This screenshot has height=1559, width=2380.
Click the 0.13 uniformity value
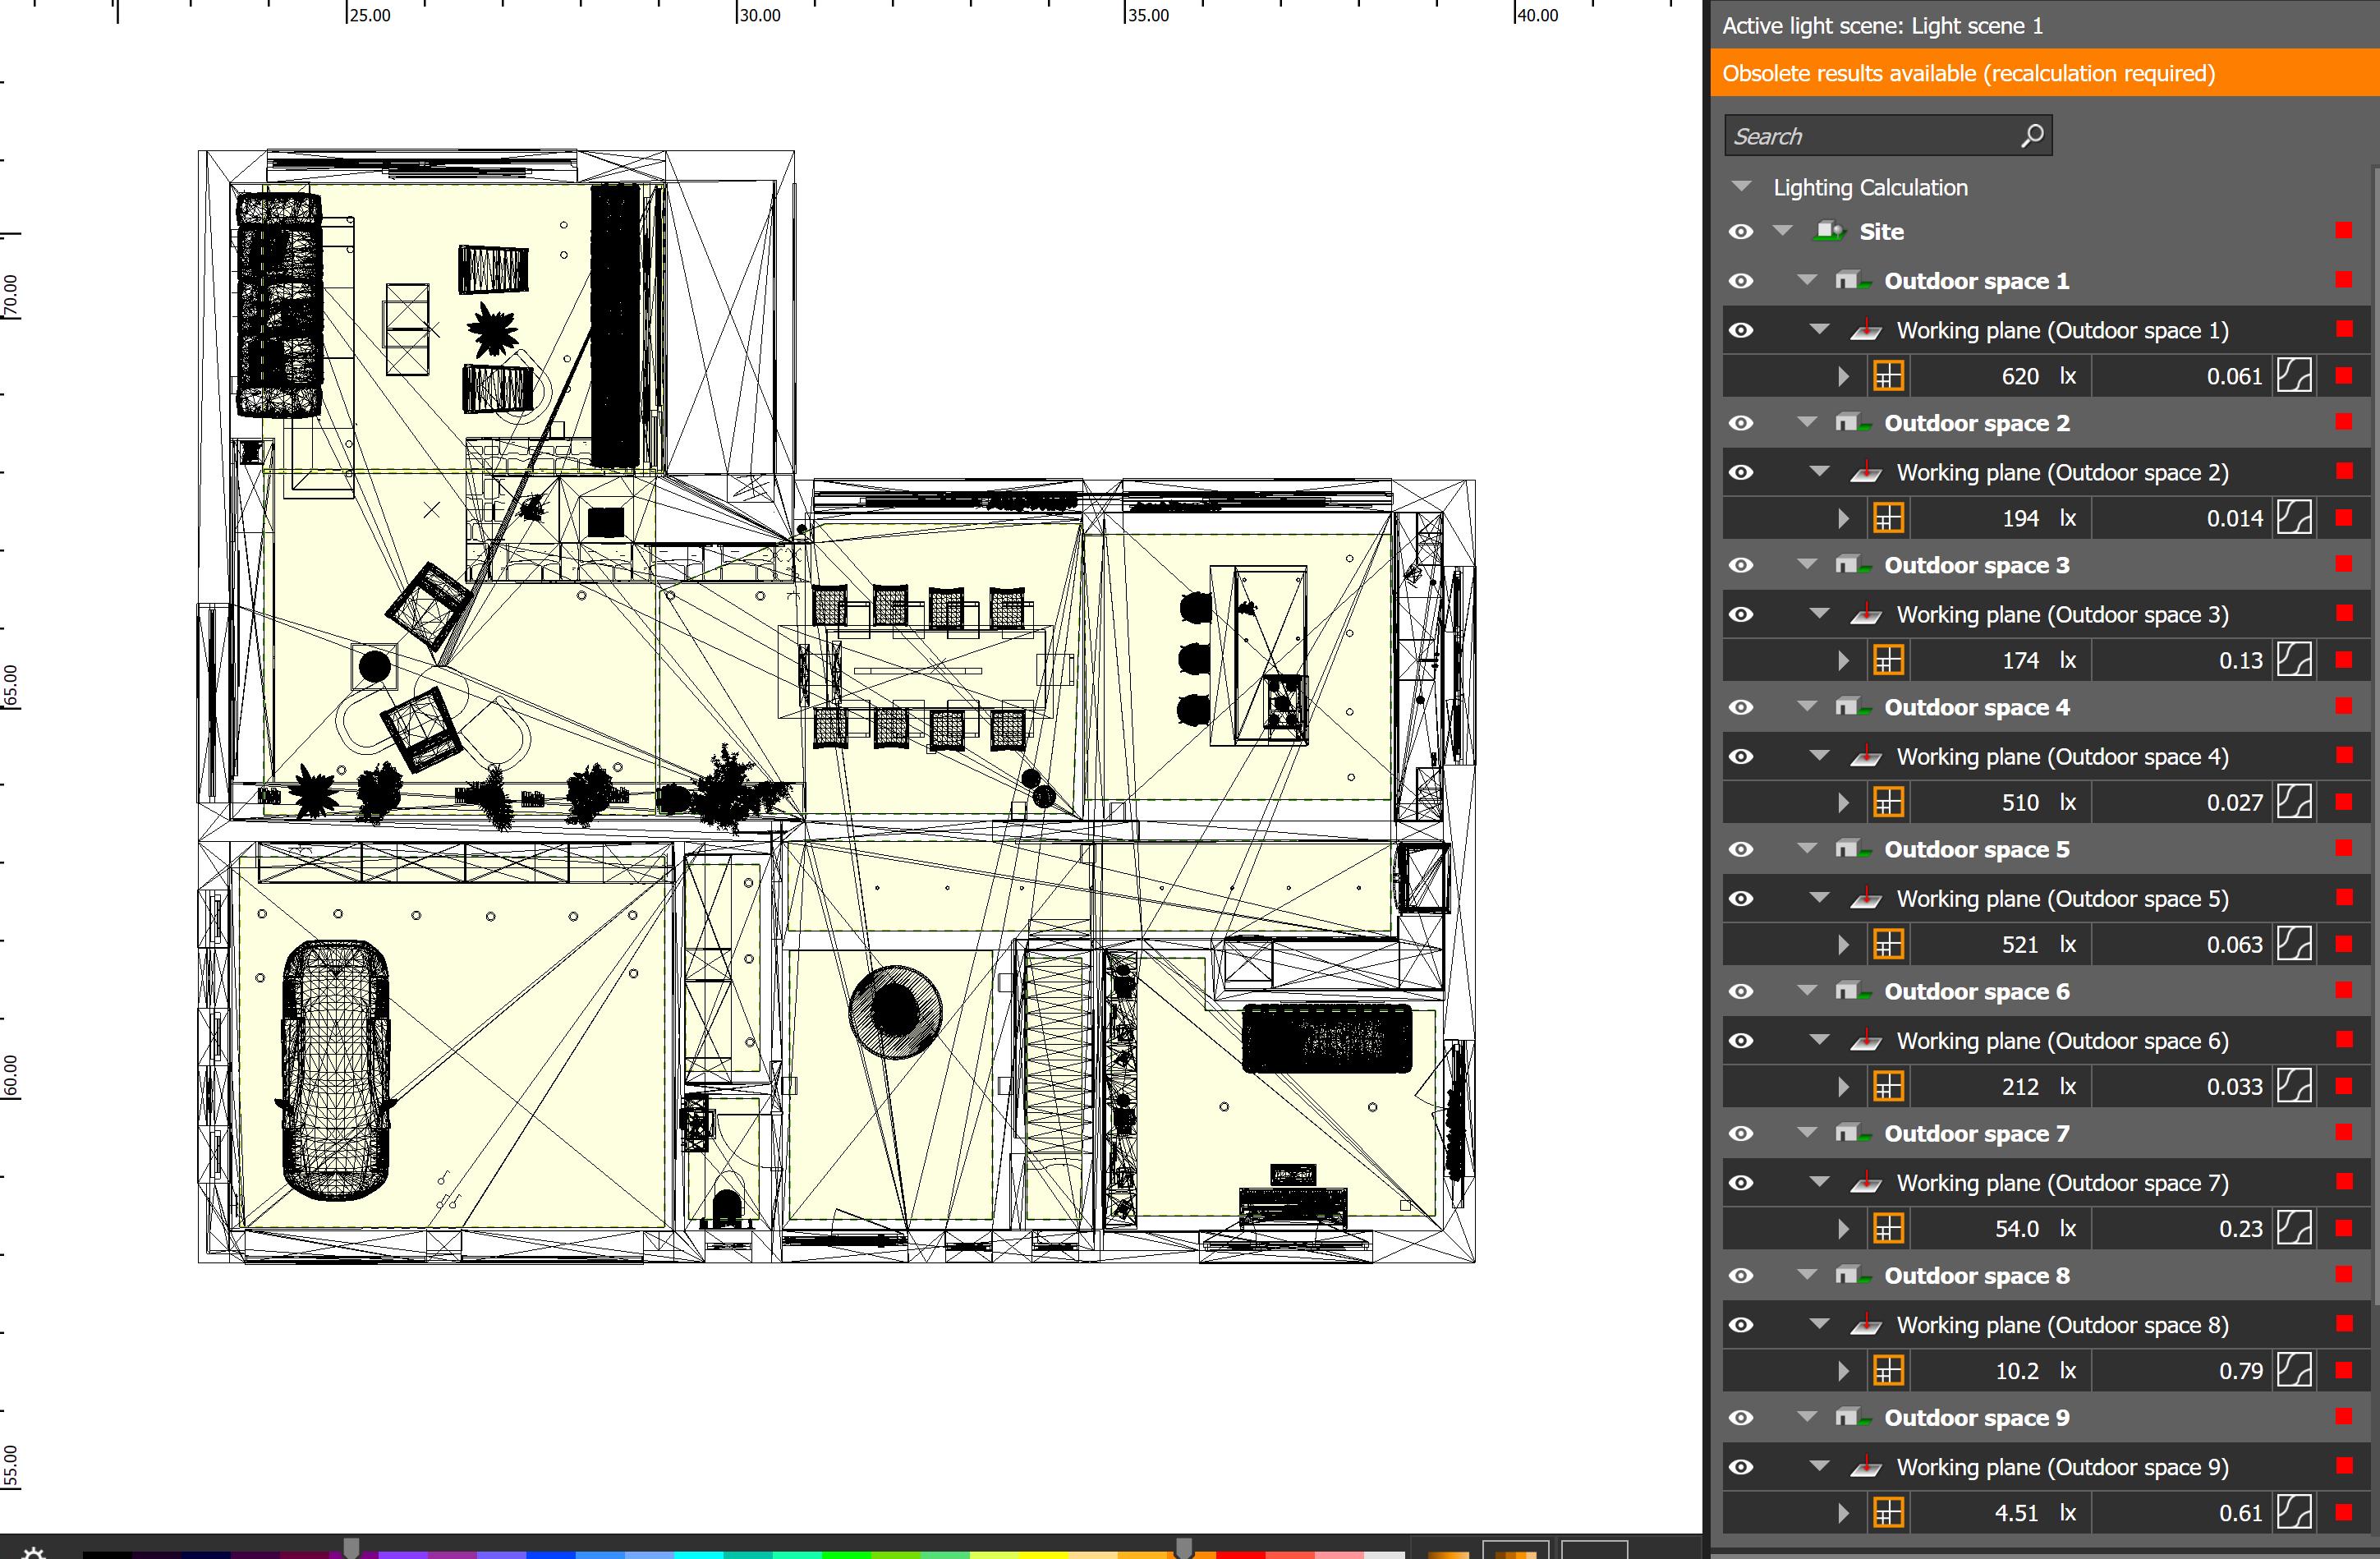pos(2240,661)
